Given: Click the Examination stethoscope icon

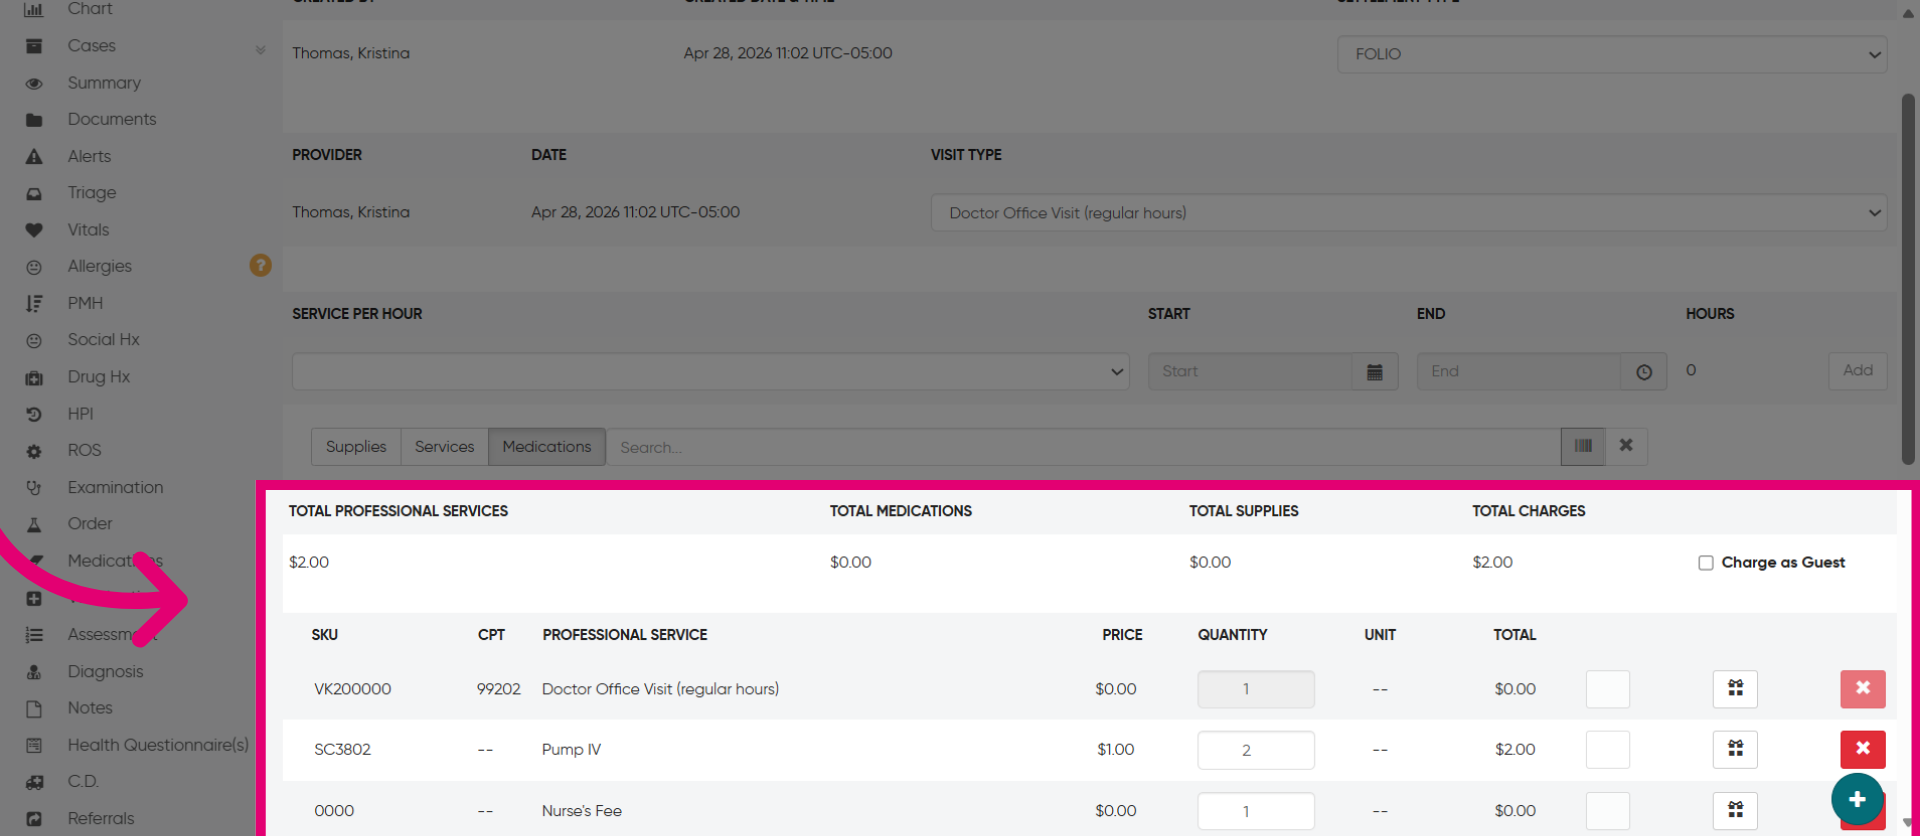Looking at the screenshot, I should tap(34, 488).
